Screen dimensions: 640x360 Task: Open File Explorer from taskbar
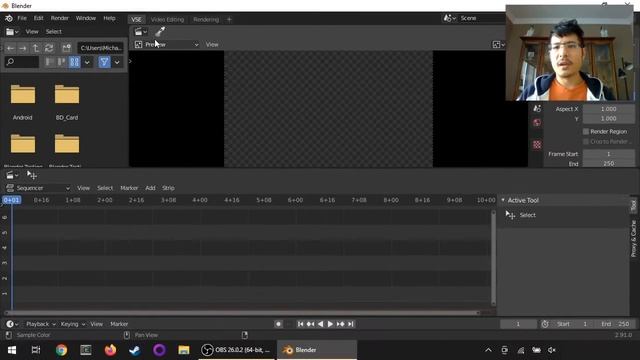click(184, 350)
